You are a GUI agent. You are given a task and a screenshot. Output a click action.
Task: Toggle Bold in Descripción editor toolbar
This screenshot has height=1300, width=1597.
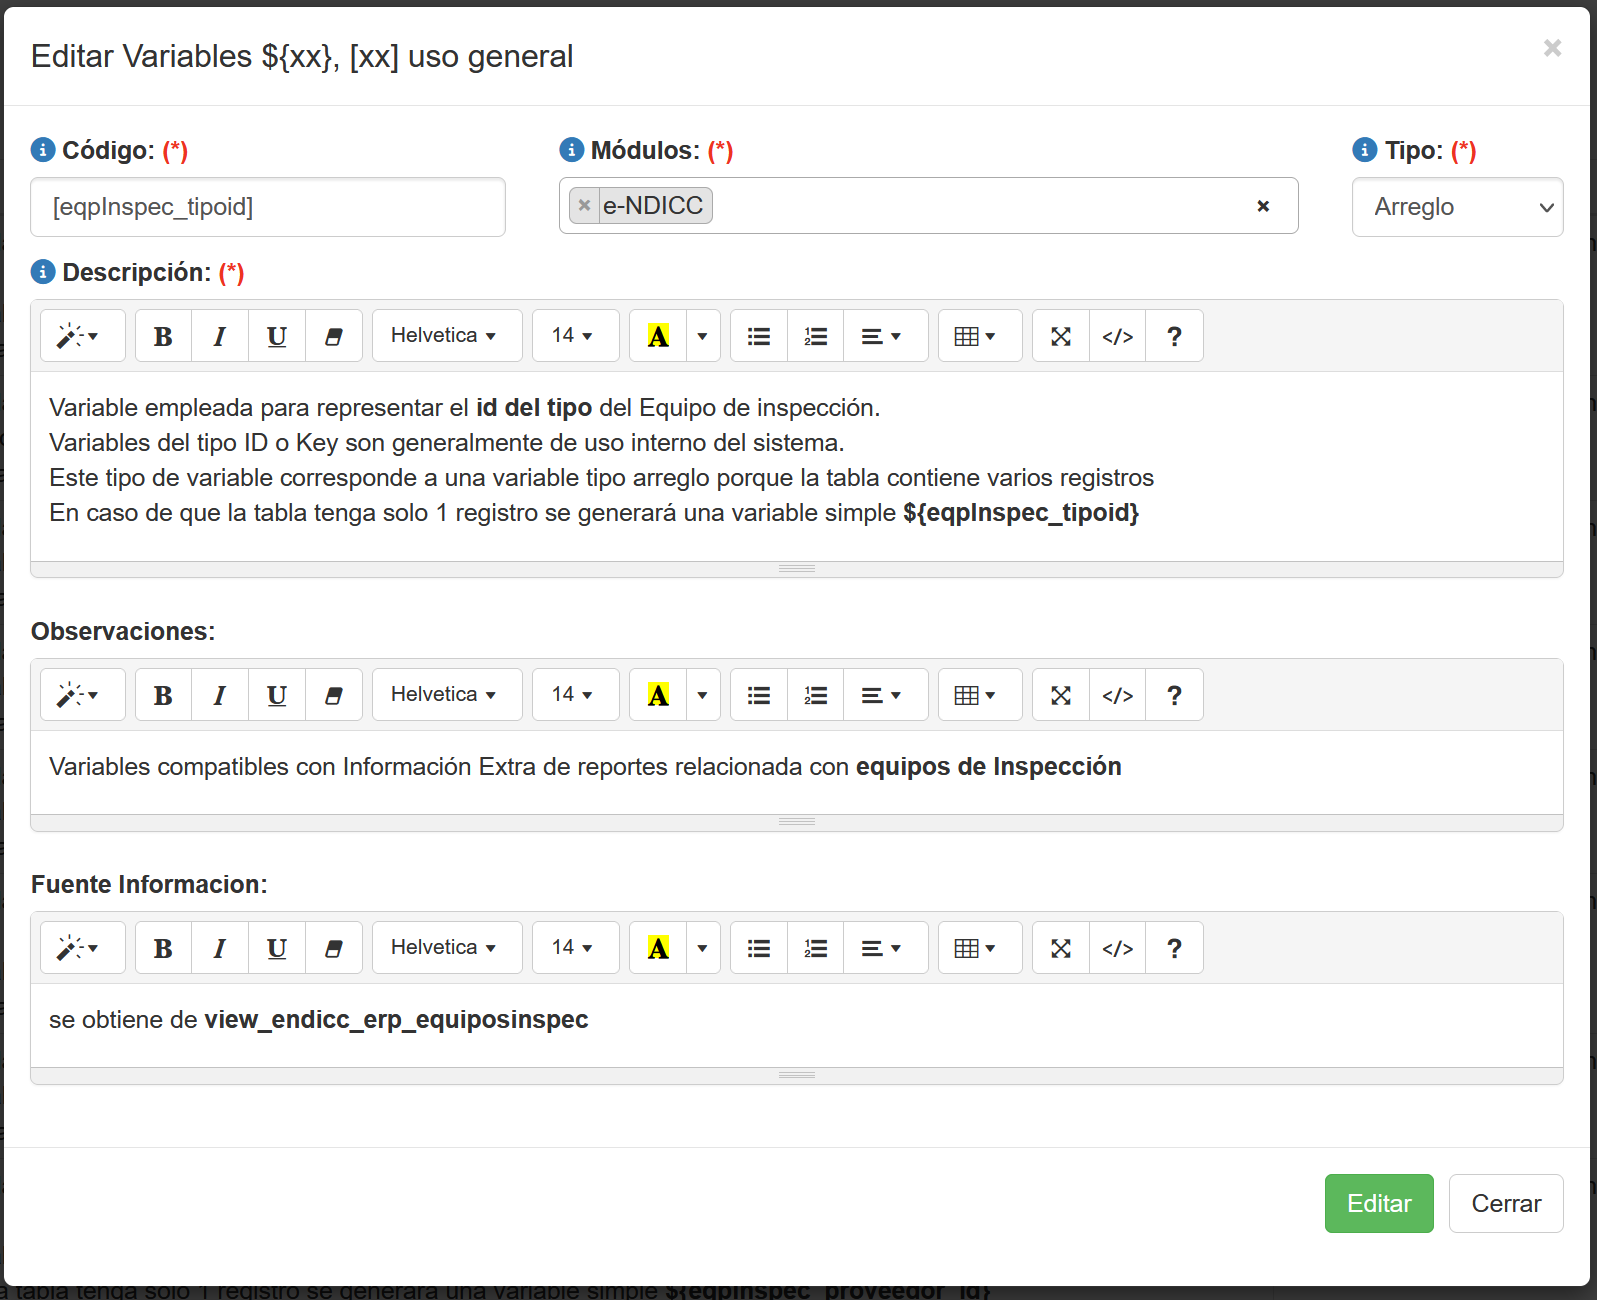(x=163, y=336)
